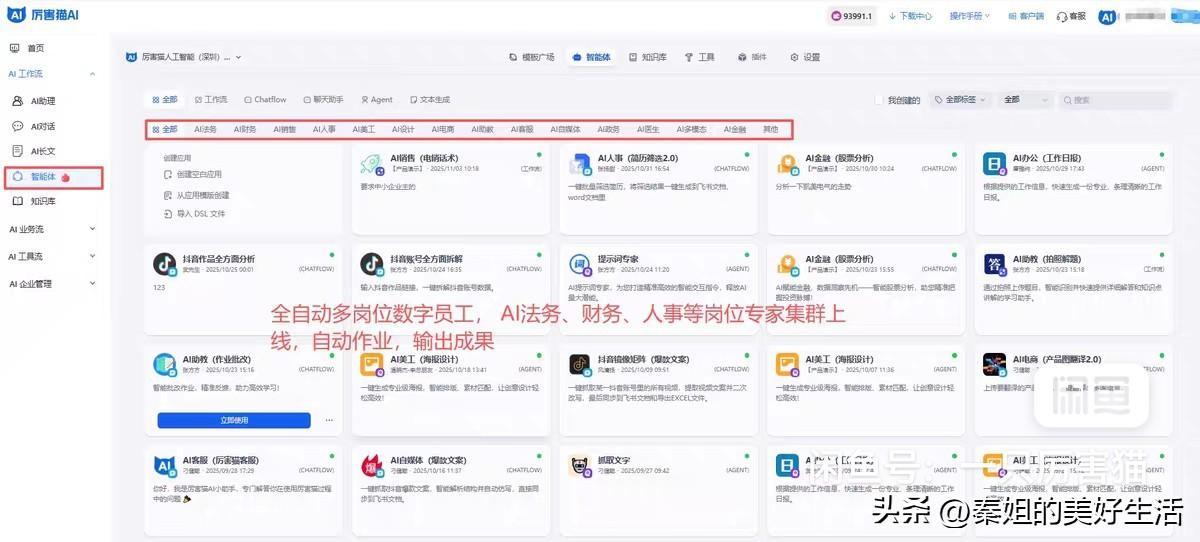Open the more-options menu on the AI助教（作业批改）card

[x=328, y=420]
